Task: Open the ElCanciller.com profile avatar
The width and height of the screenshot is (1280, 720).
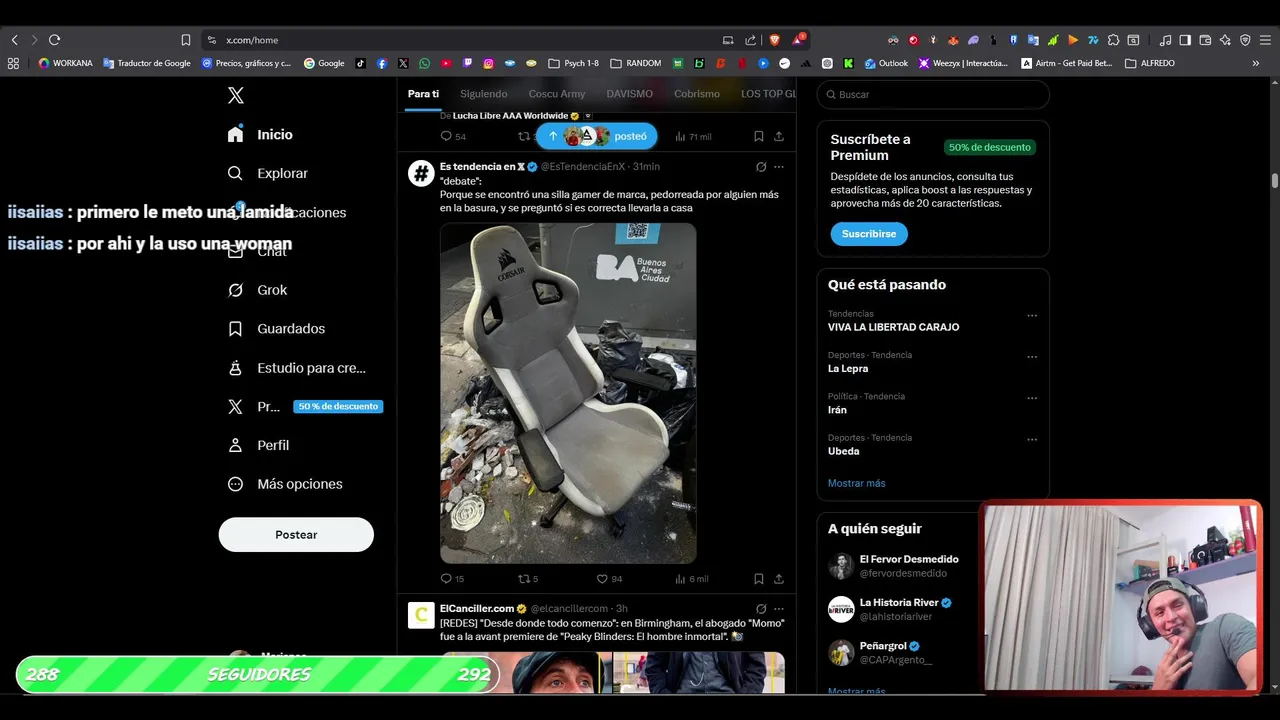Action: (421, 615)
